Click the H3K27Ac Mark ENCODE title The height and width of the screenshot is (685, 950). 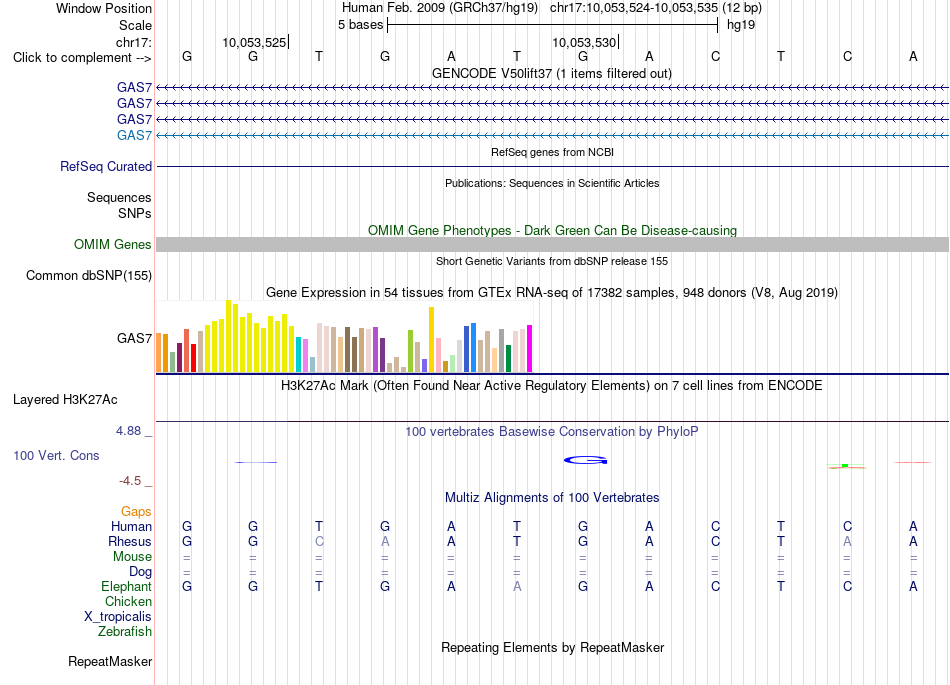552,385
